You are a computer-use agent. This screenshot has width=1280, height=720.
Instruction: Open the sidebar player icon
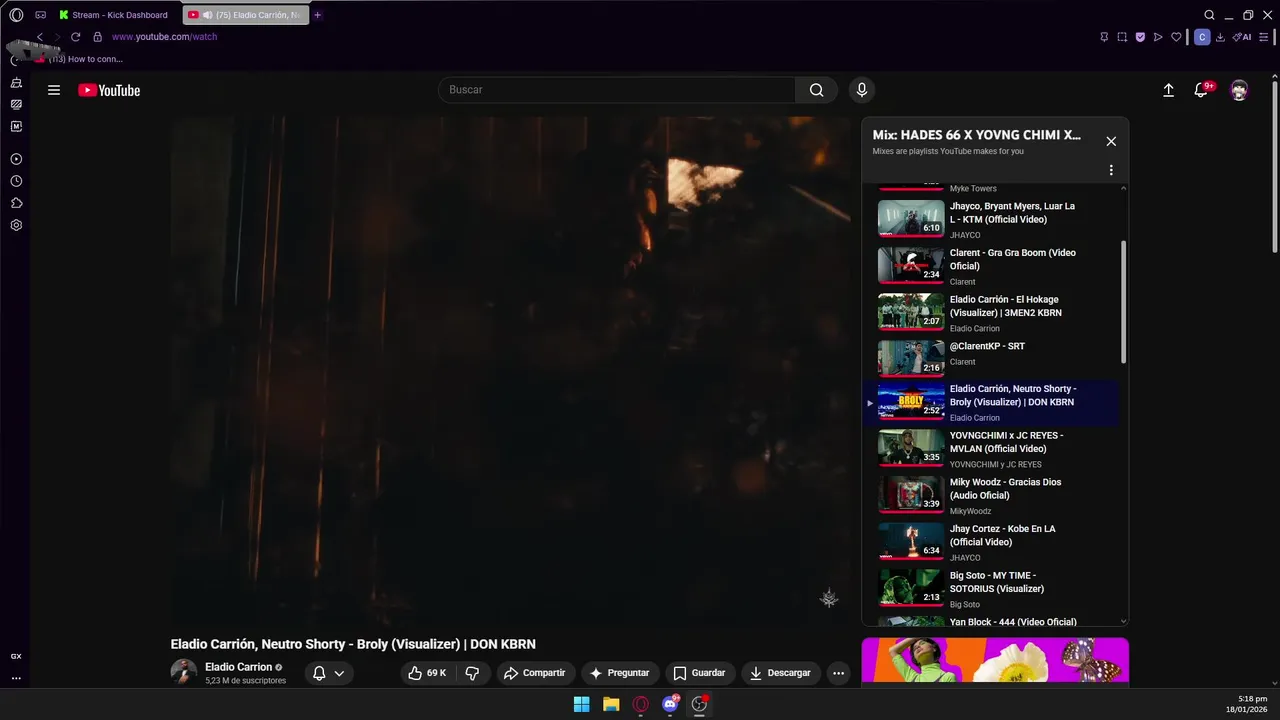point(16,159)
